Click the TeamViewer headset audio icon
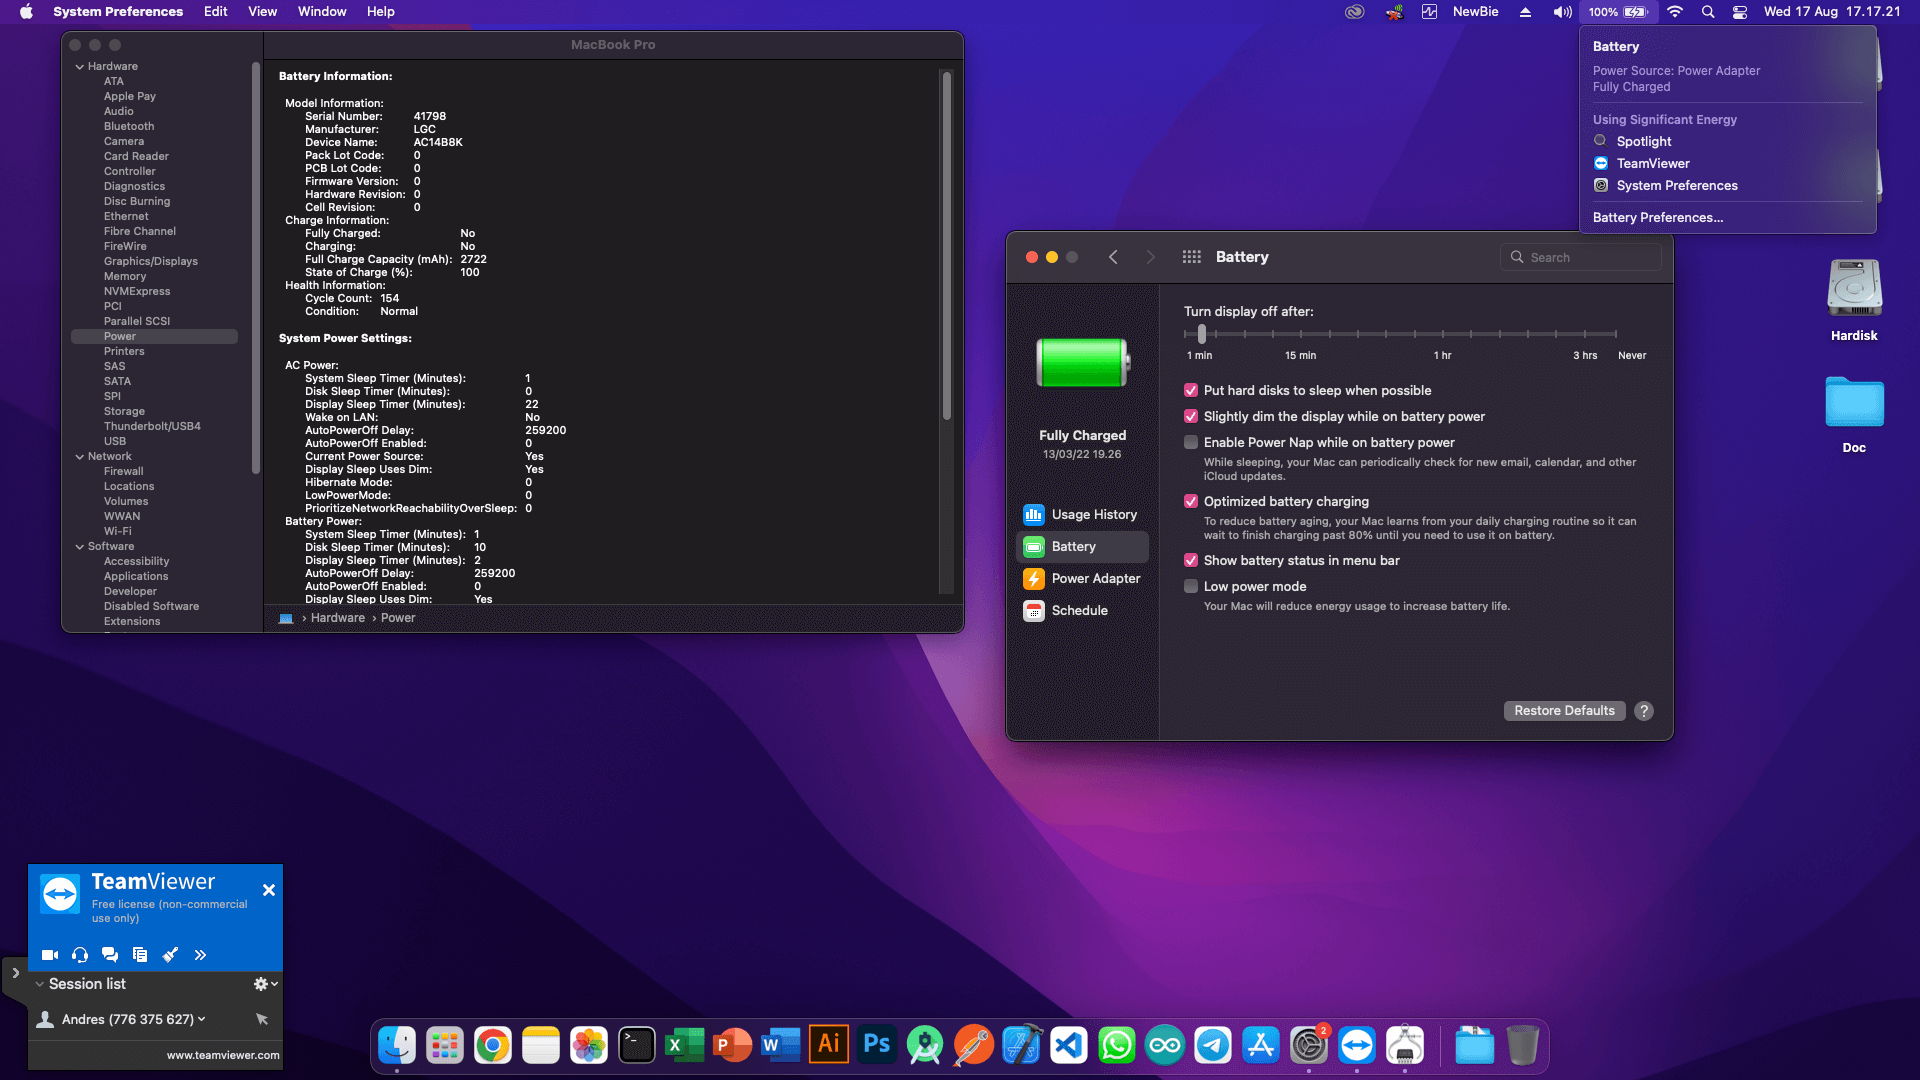This screenshot has width=1920, height=1080. (80, 955)
